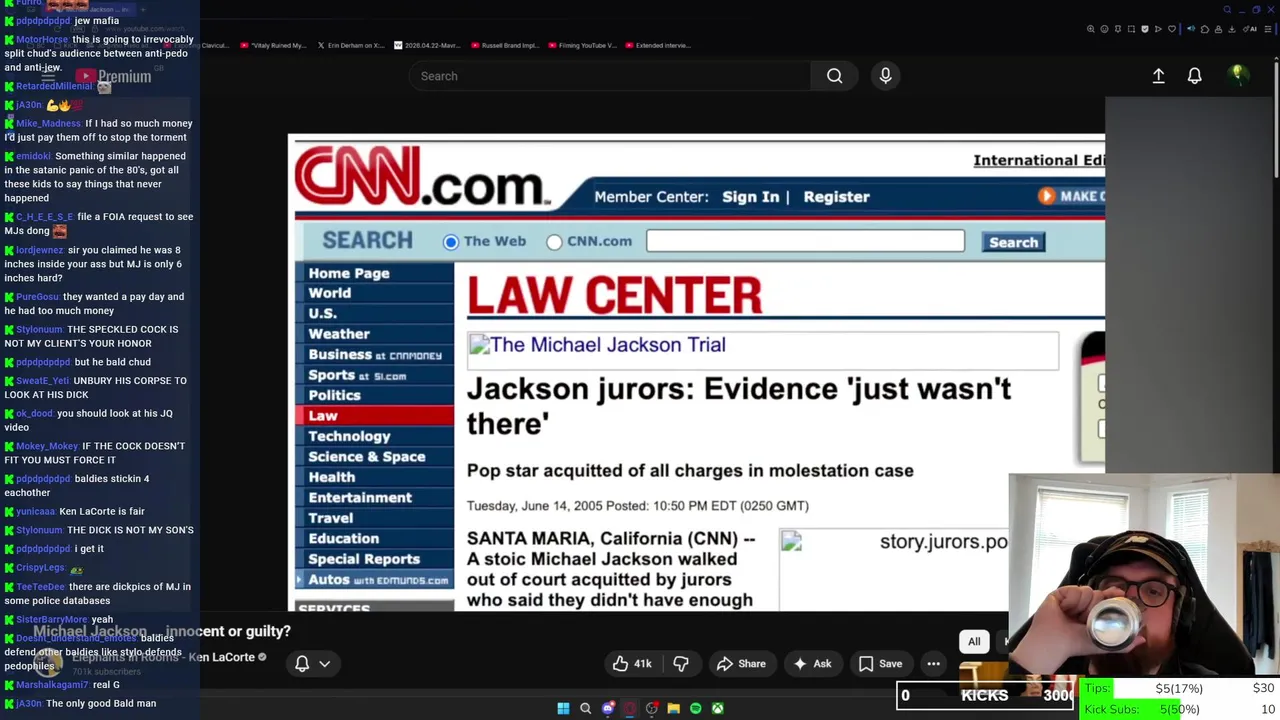Open 'Erin Derham on X' bookmark tab
The height and width of the screenshot is (720, 1280).
(349, 45)
